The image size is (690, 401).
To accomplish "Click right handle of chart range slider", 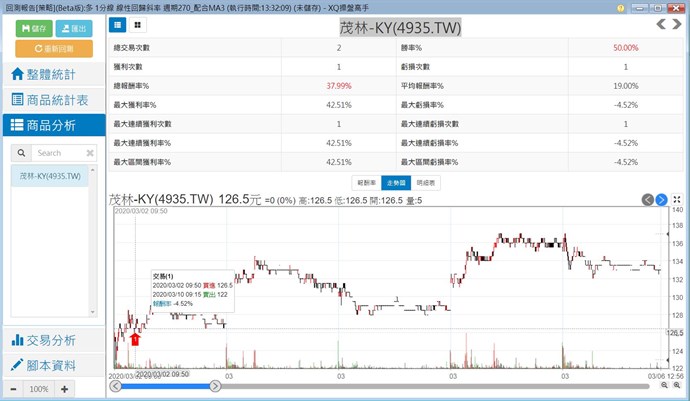I will (215, 386).
